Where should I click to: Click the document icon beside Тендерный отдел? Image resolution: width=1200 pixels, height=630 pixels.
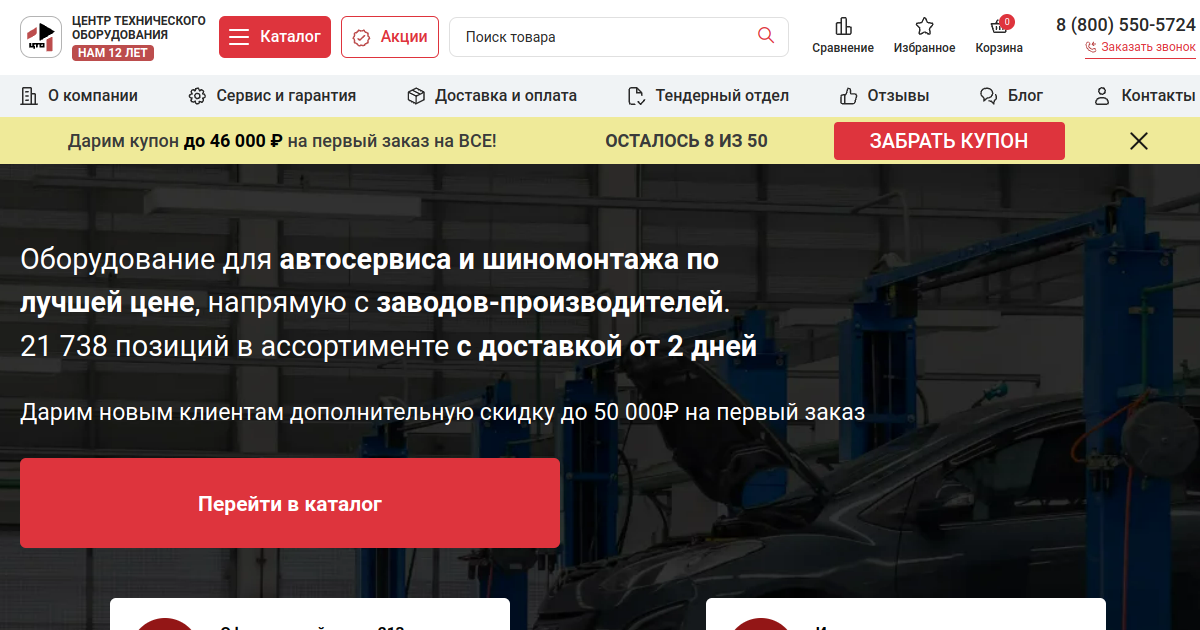(x=636, y=96)
